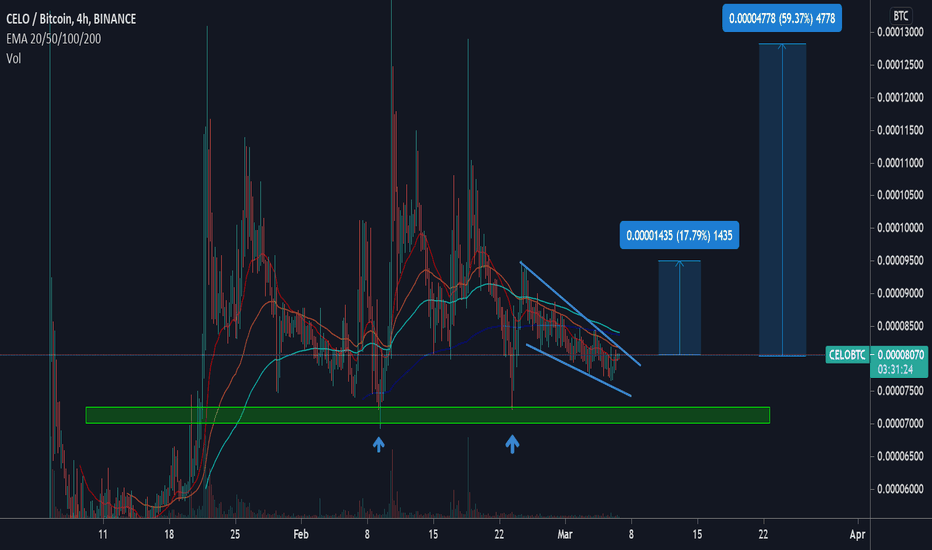Viewport: 932px width, 550px height.
Task: Click the date label 15 after Mar
Action: tap(697, 535)
